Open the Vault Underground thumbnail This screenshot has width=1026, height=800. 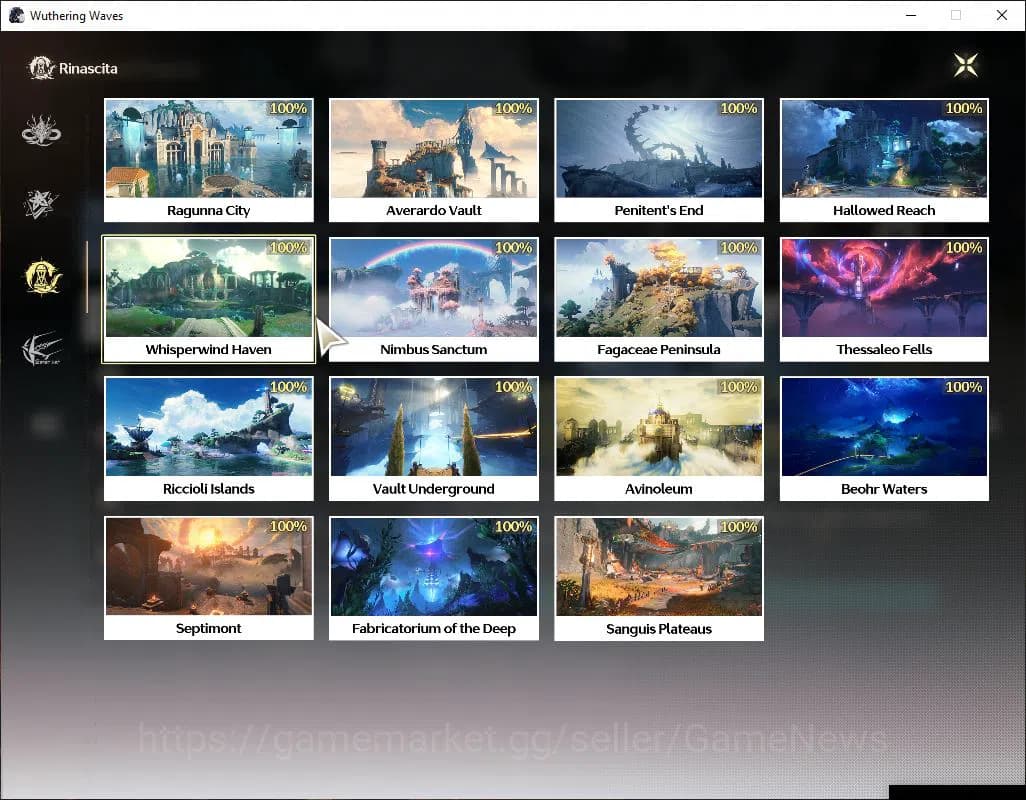tap(434, 427)
